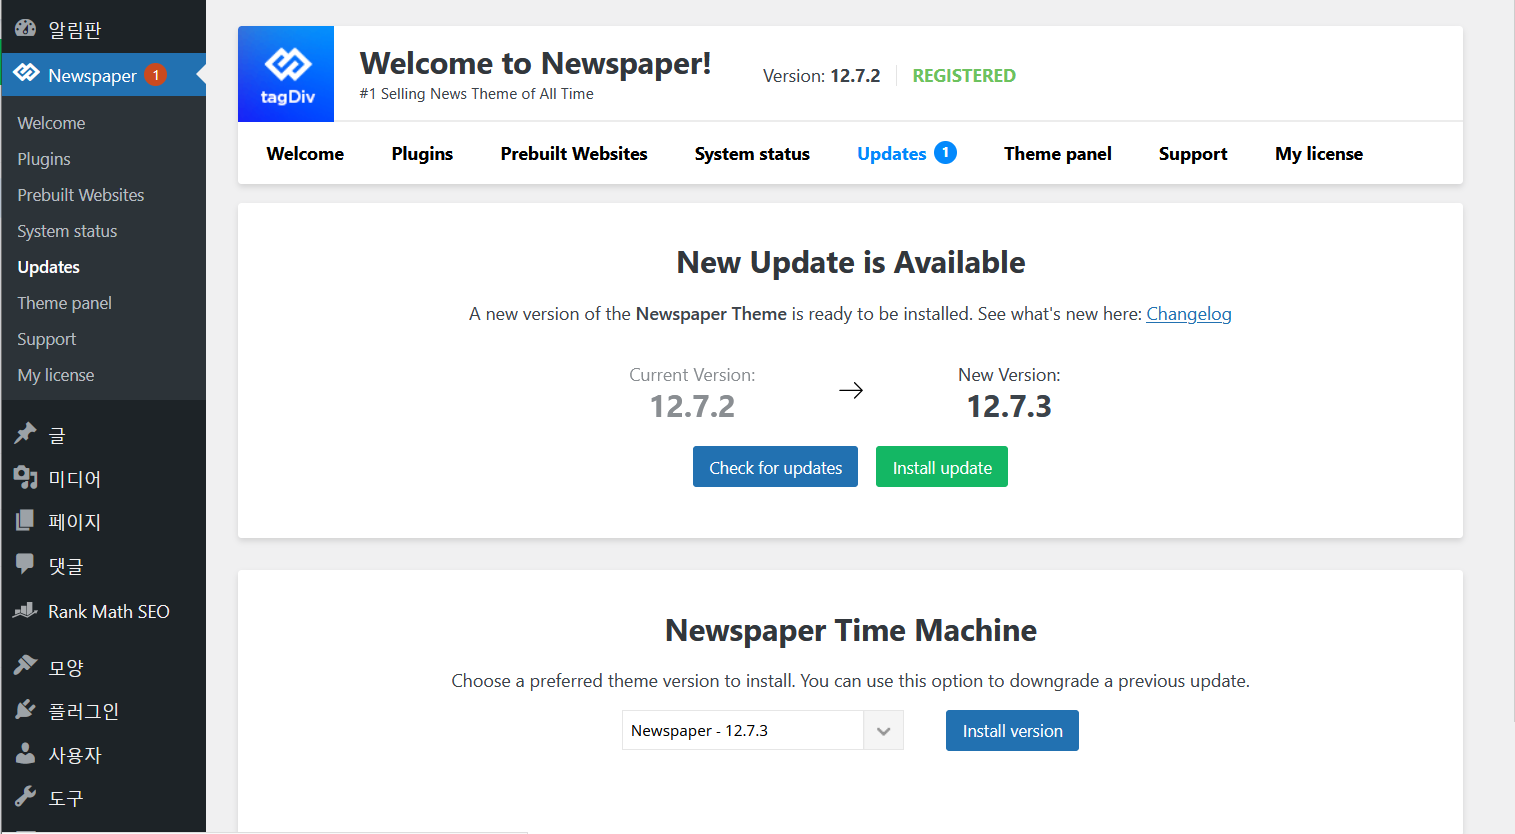Click the plug icon beside 플러그인

click(x=26, y=710)
